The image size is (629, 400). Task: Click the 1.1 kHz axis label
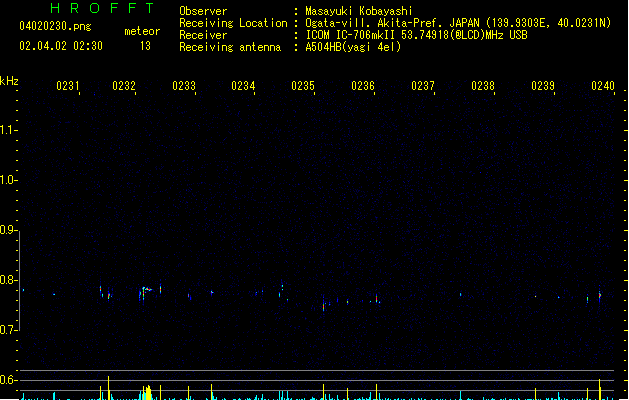coord(7,130)
